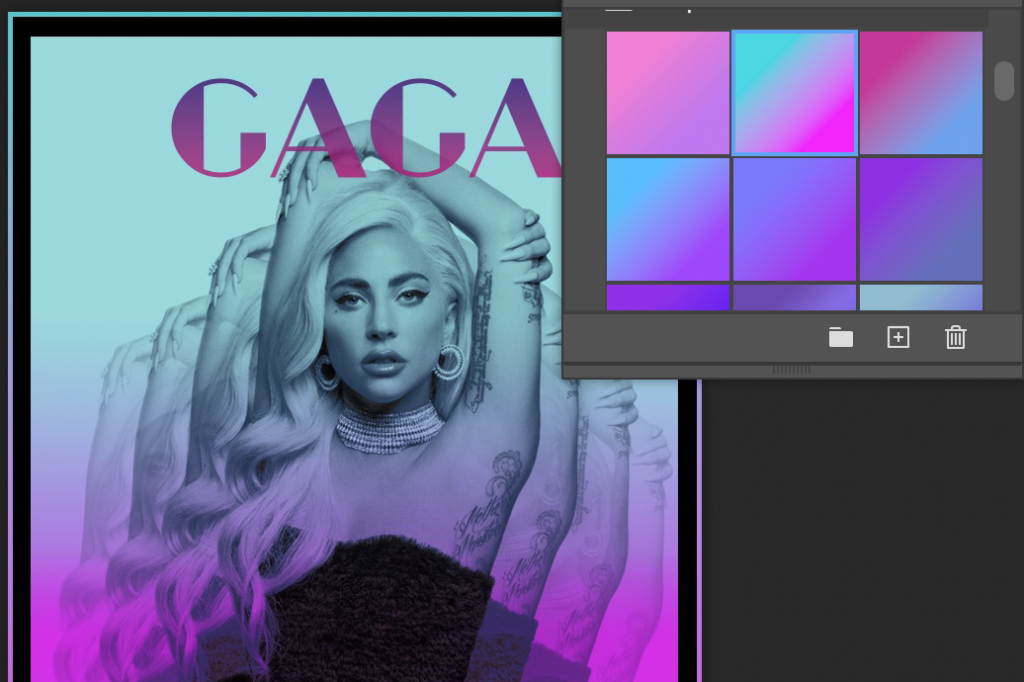Choose the purple to slate blue gradient swatch
The height and width of the screenshot is (682, 1024).
tap(921, 219)
